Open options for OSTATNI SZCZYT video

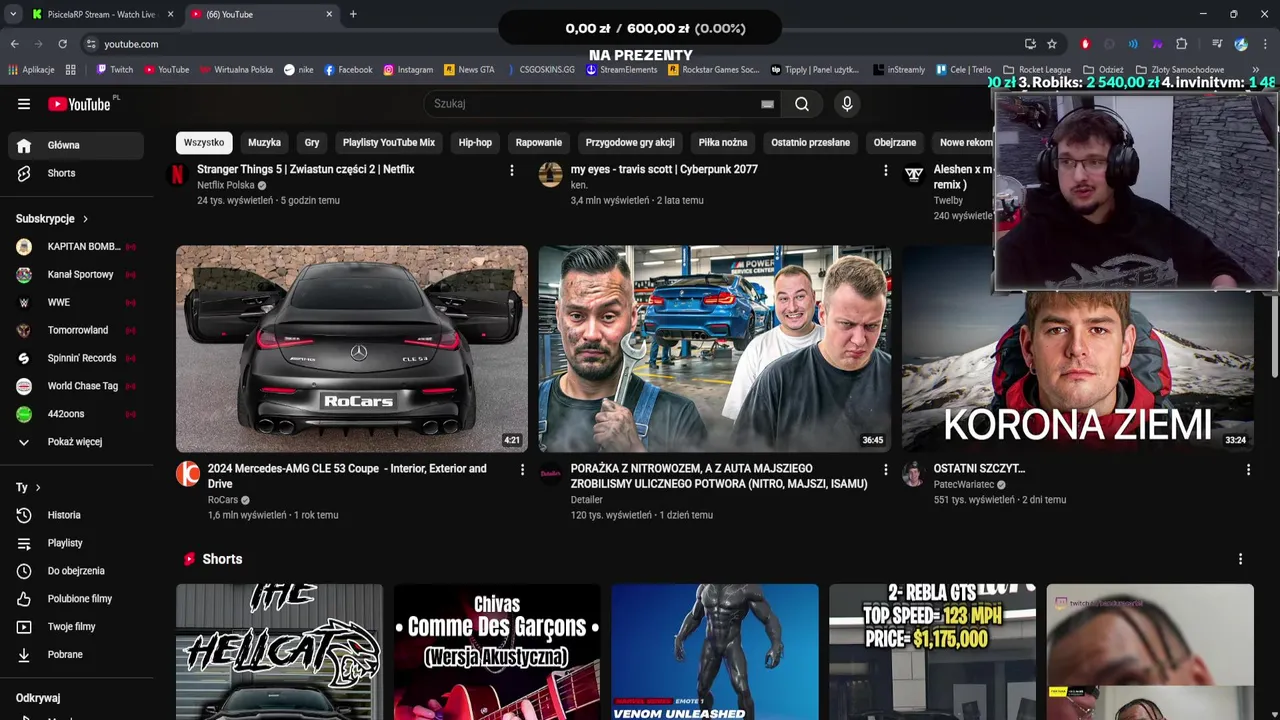click(x=1248, y=469)
